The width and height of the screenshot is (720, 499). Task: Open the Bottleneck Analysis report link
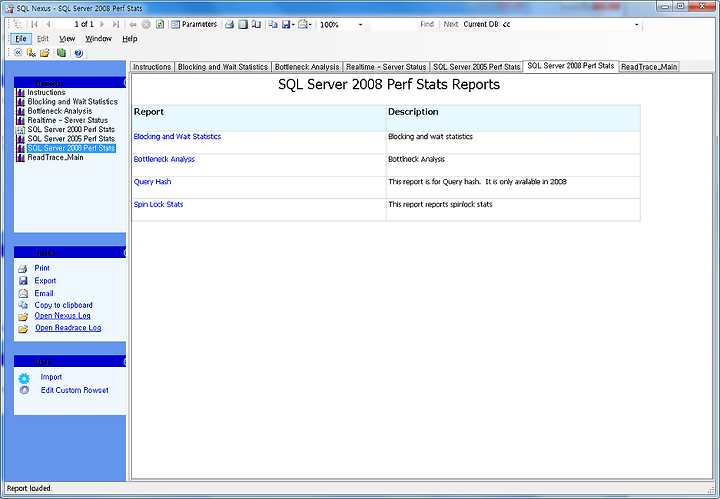164,159
